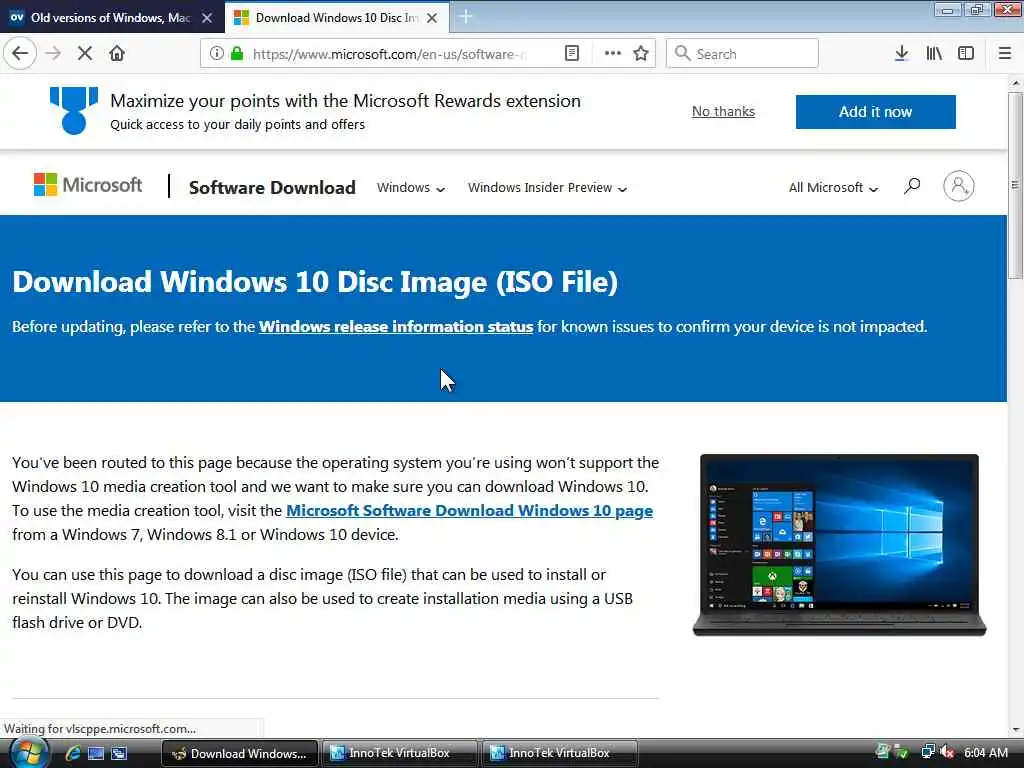The height and width of the screenshot is (768, 1024).
Task: Expand the All Microsoft dropdown
Action: 833,188
